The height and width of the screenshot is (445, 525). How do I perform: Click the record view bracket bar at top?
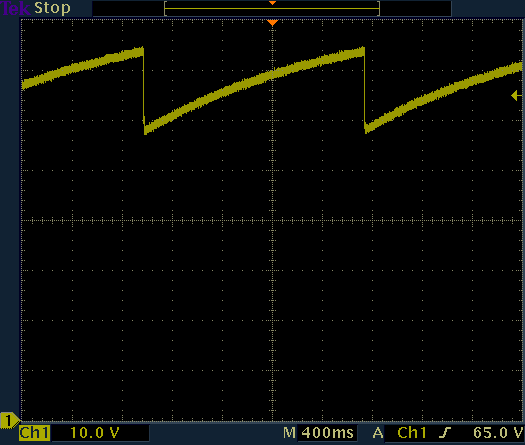click(272, 8)
